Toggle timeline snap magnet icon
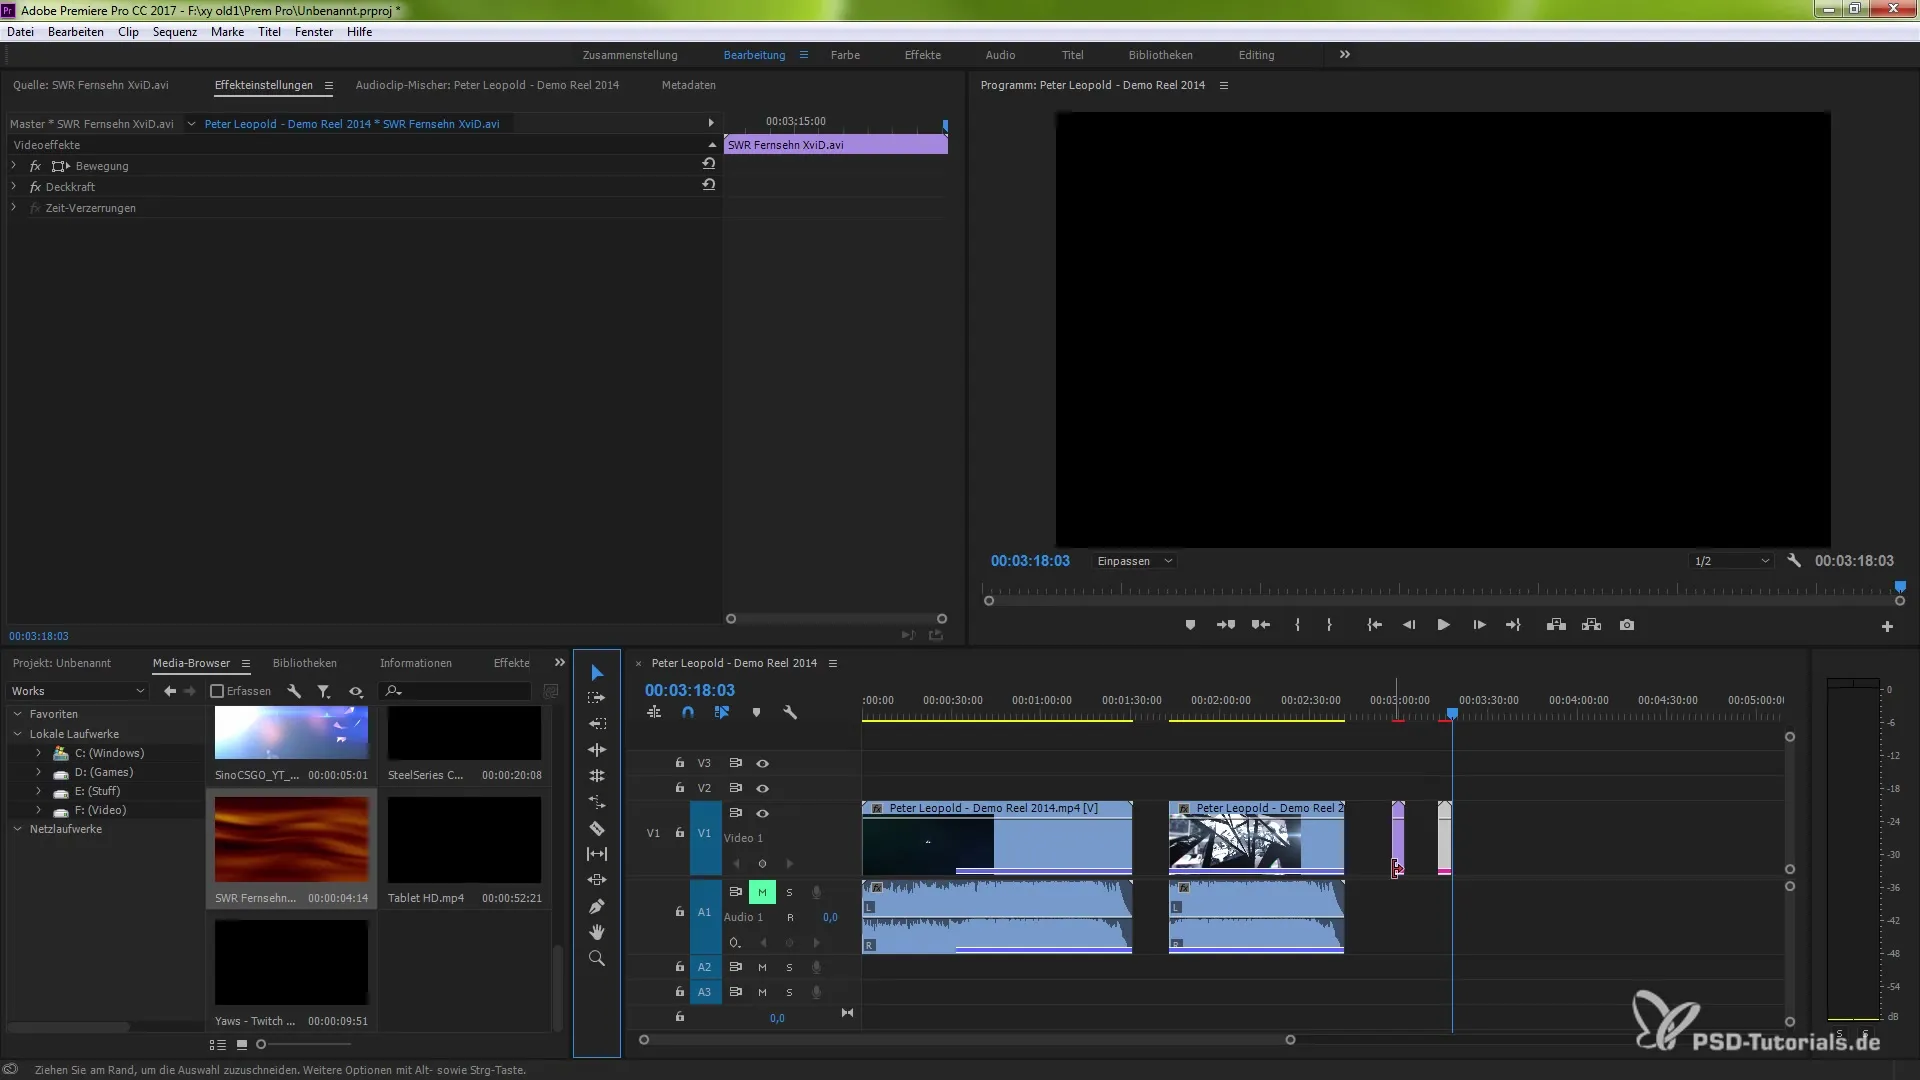The height and width of the screenshot is (1080, 1920). click(x=688, y=713)
